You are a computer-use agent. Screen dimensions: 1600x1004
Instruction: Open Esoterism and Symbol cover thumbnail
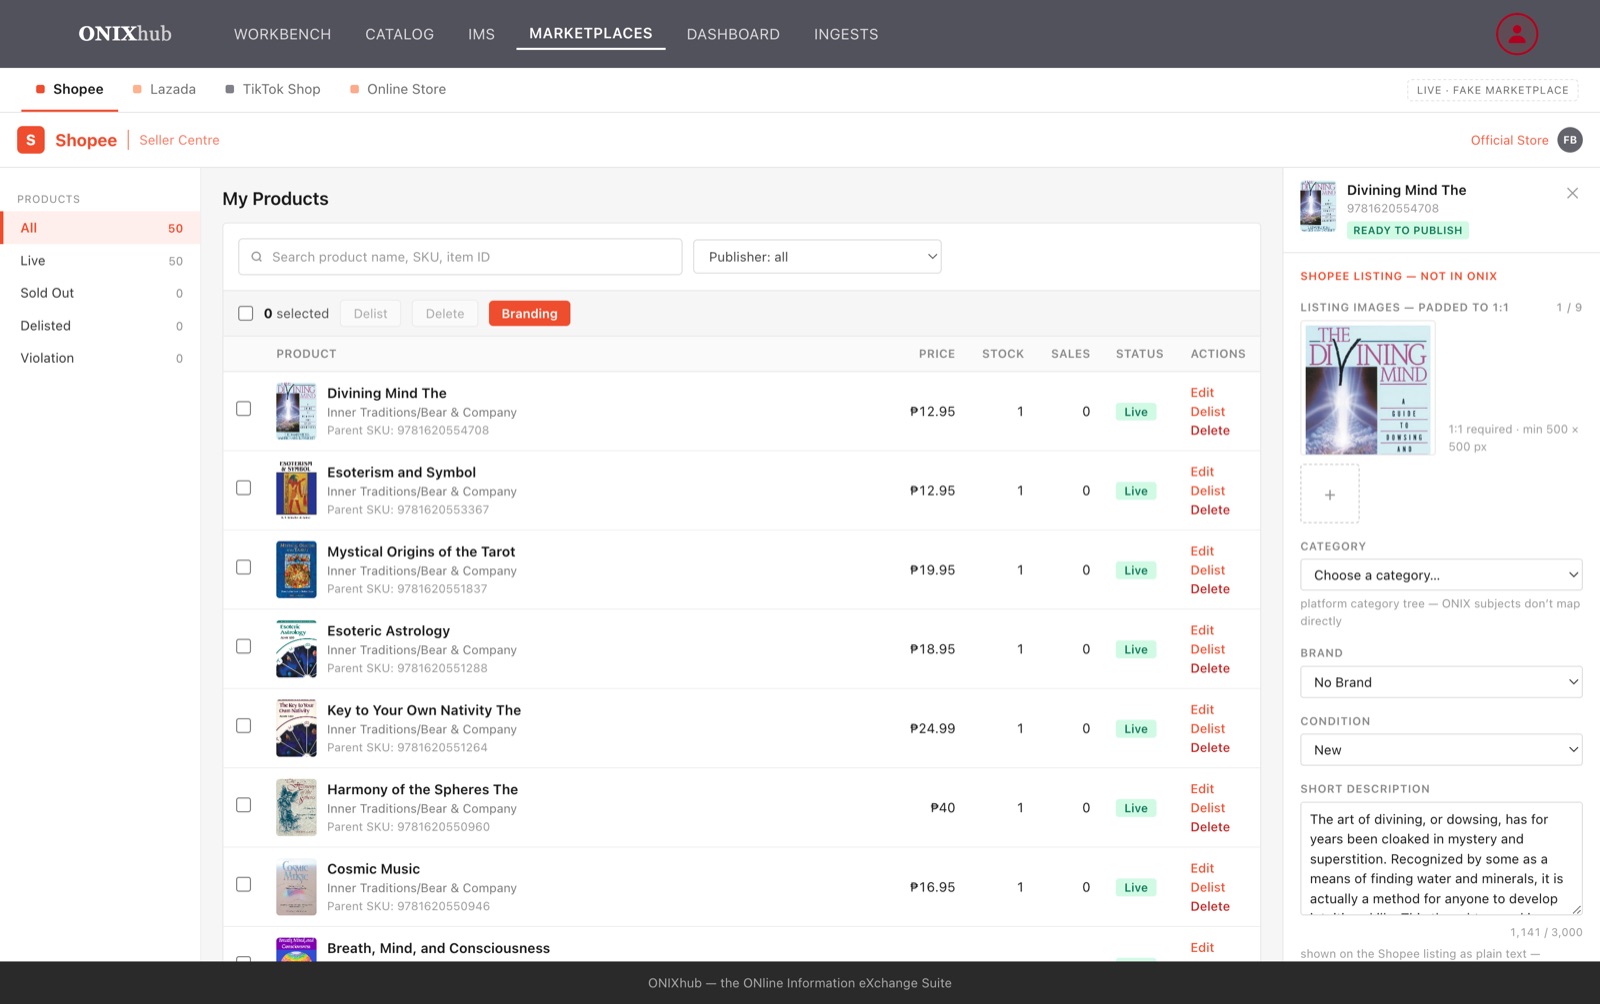pyautogui.click(x=296, y=490)
